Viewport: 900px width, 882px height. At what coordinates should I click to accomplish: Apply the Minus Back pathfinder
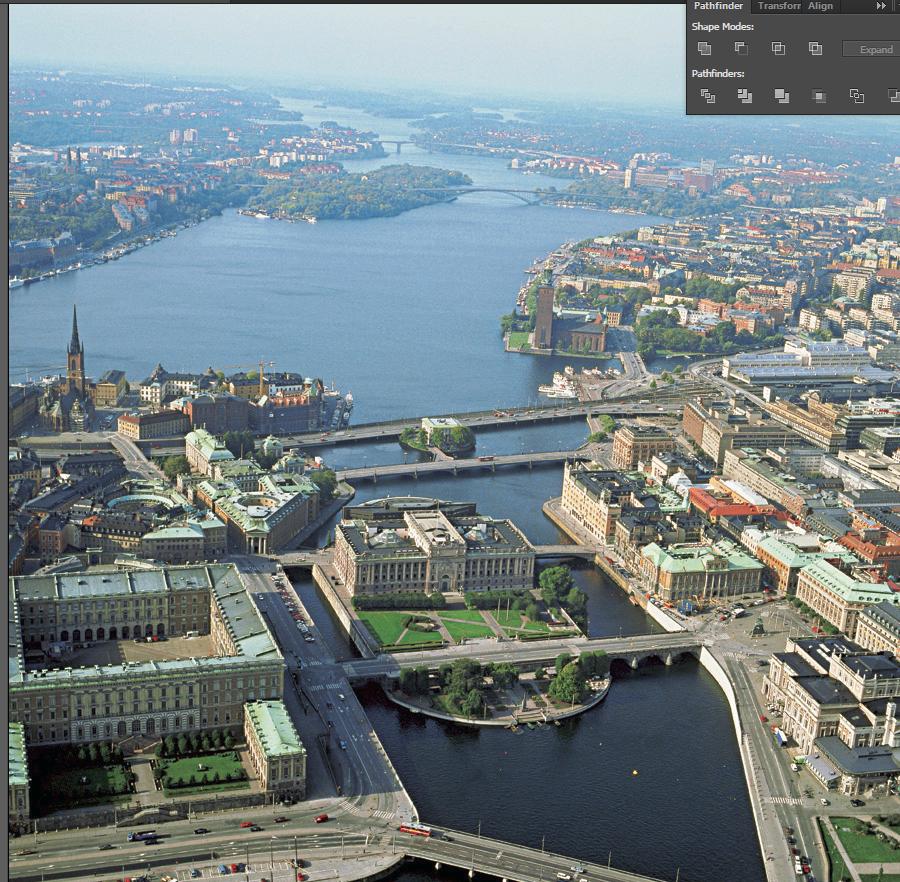tap(893, 96)
